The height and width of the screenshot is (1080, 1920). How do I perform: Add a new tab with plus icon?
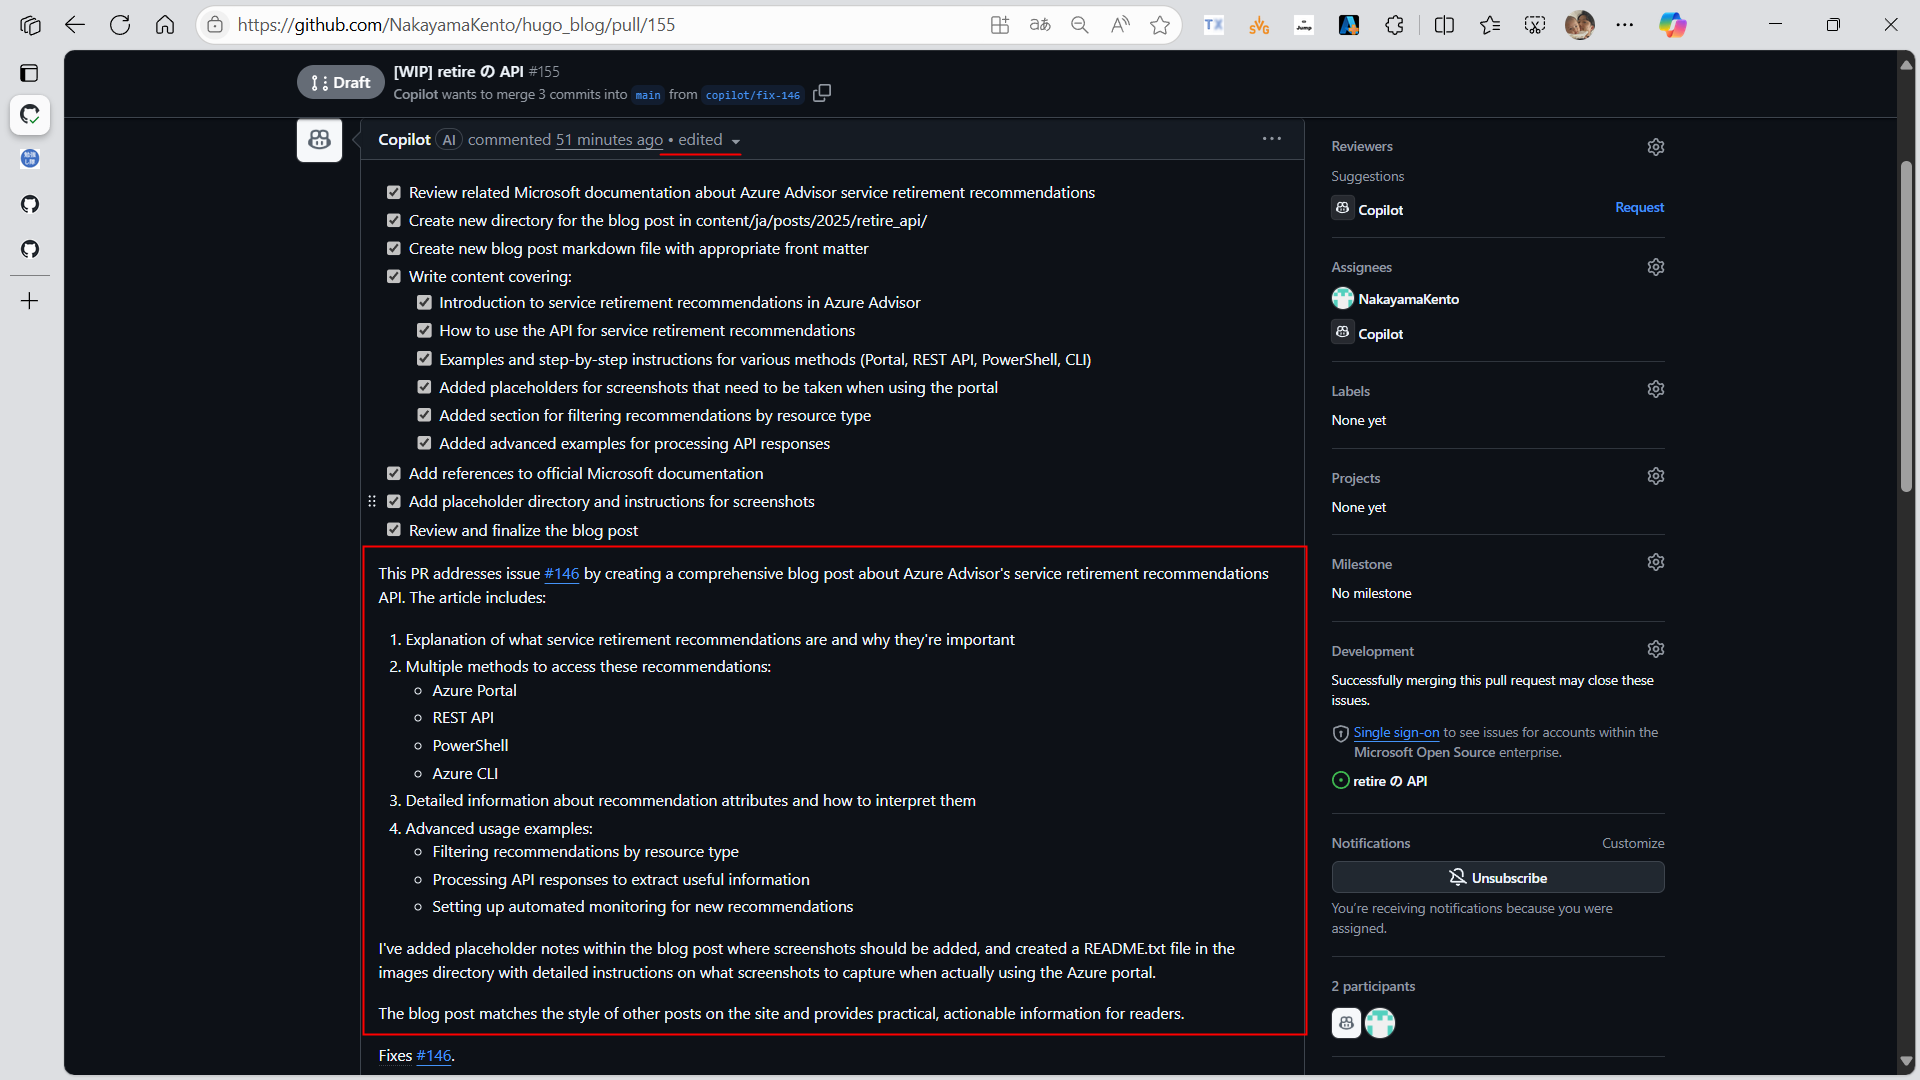[x=30, y=301]
